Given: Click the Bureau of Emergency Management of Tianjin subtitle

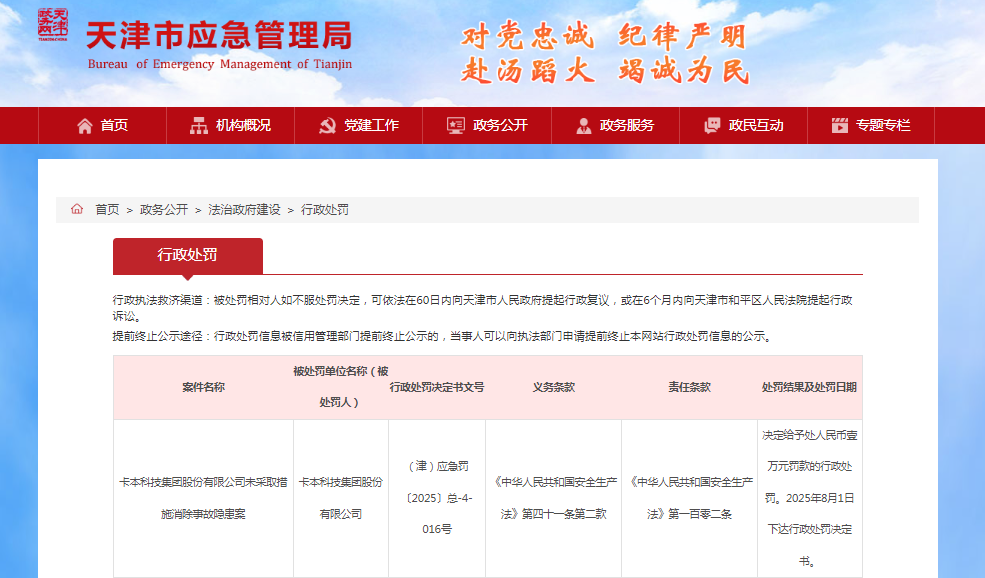Looking at the screenshot, I should pyautogui.click(x=219, y=64).
